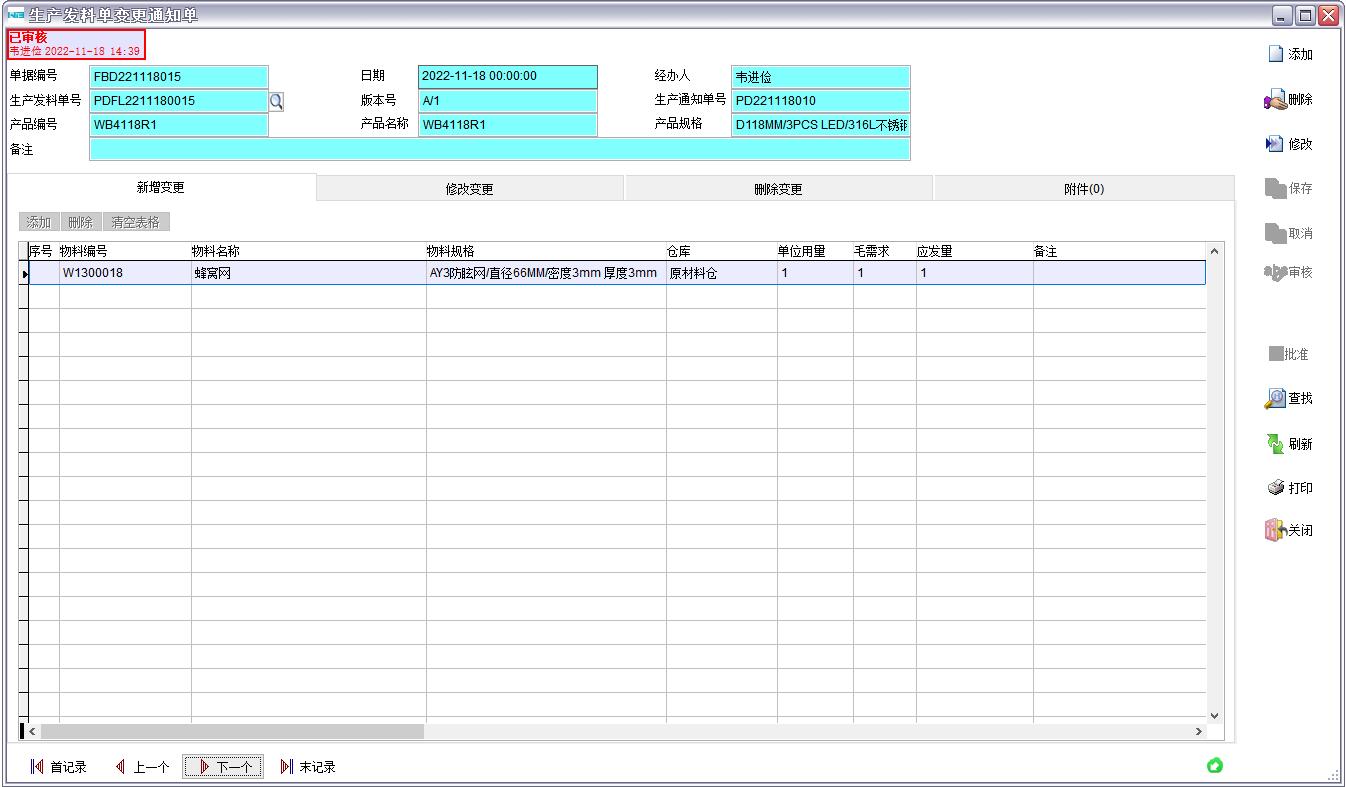Click the 备注 remarks input field
1346x787 pixels.
click(499, 150)
